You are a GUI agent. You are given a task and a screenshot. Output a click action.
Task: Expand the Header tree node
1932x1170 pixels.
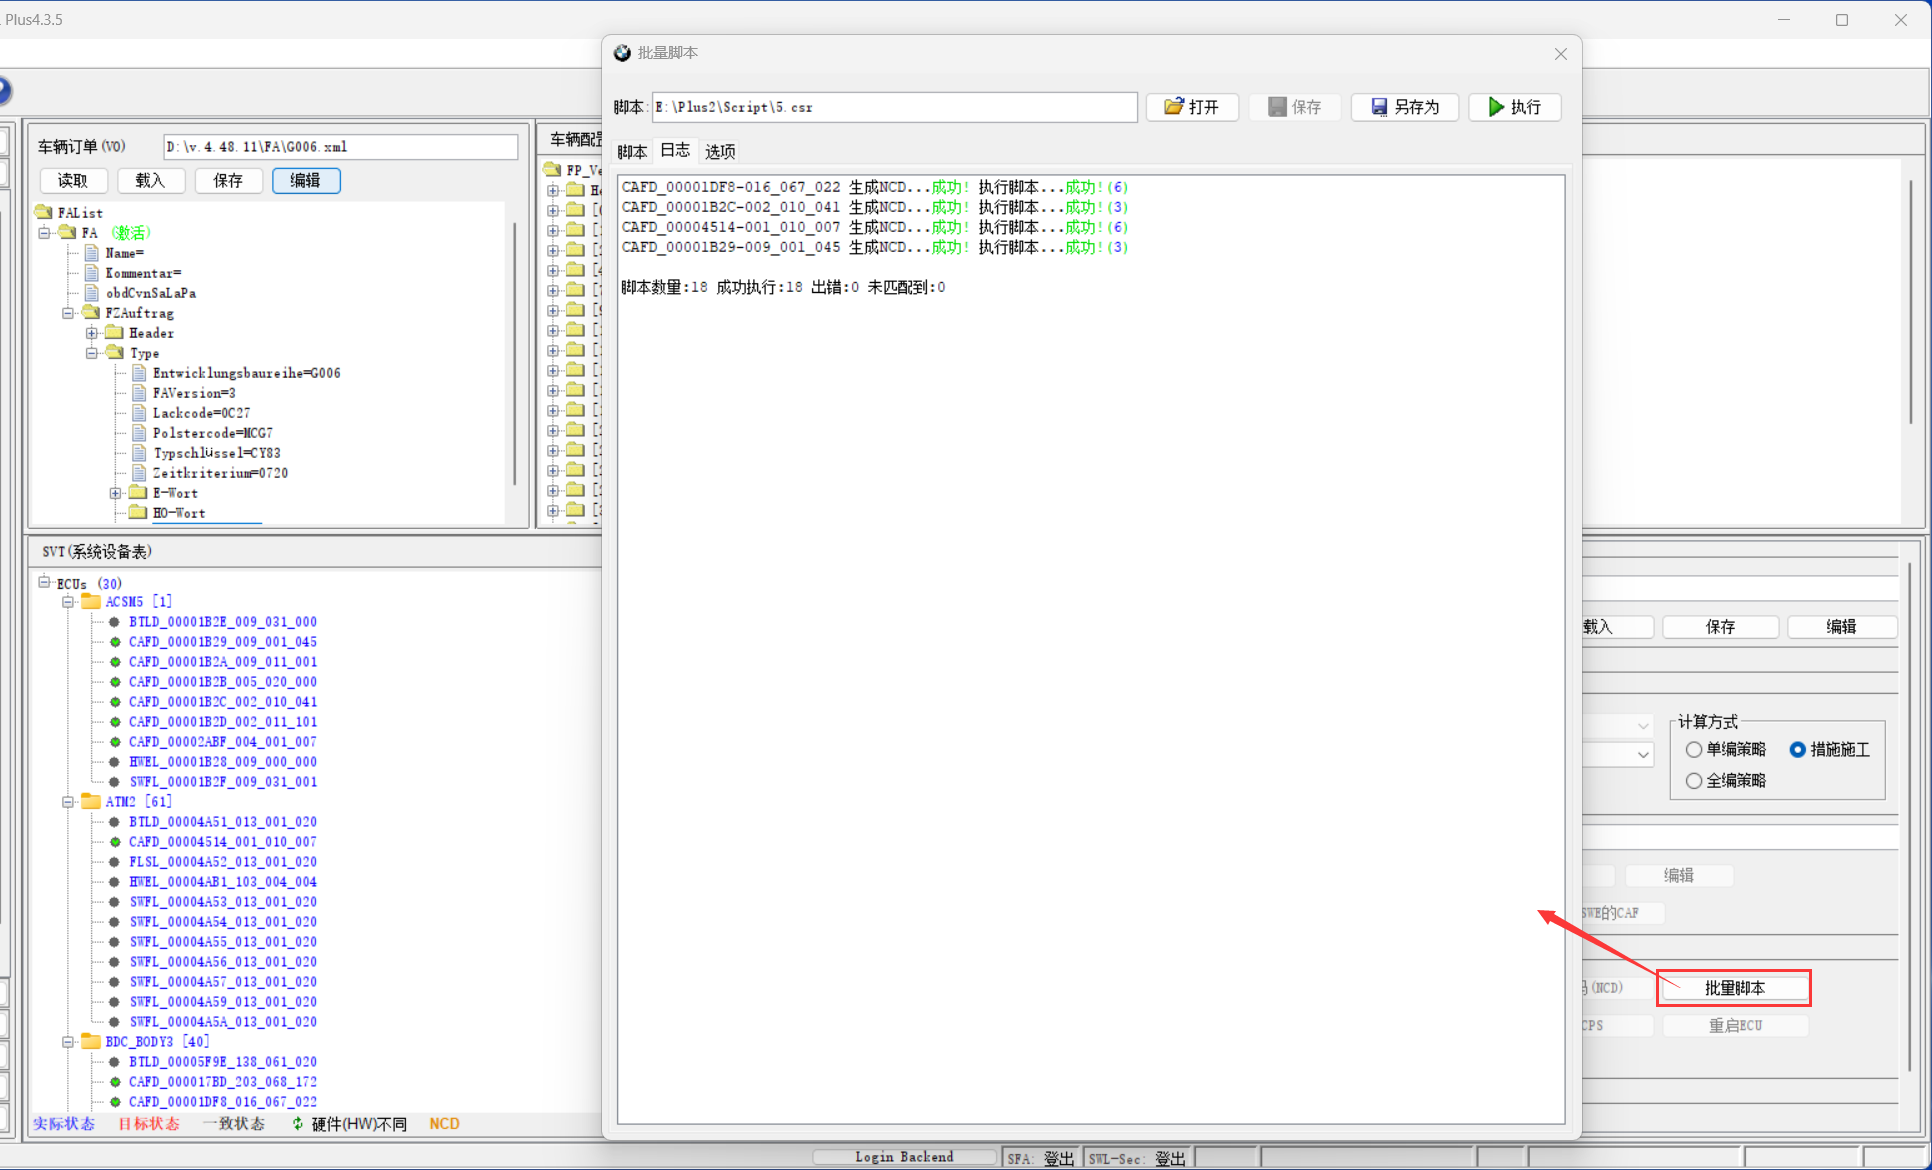click(92, 333)
